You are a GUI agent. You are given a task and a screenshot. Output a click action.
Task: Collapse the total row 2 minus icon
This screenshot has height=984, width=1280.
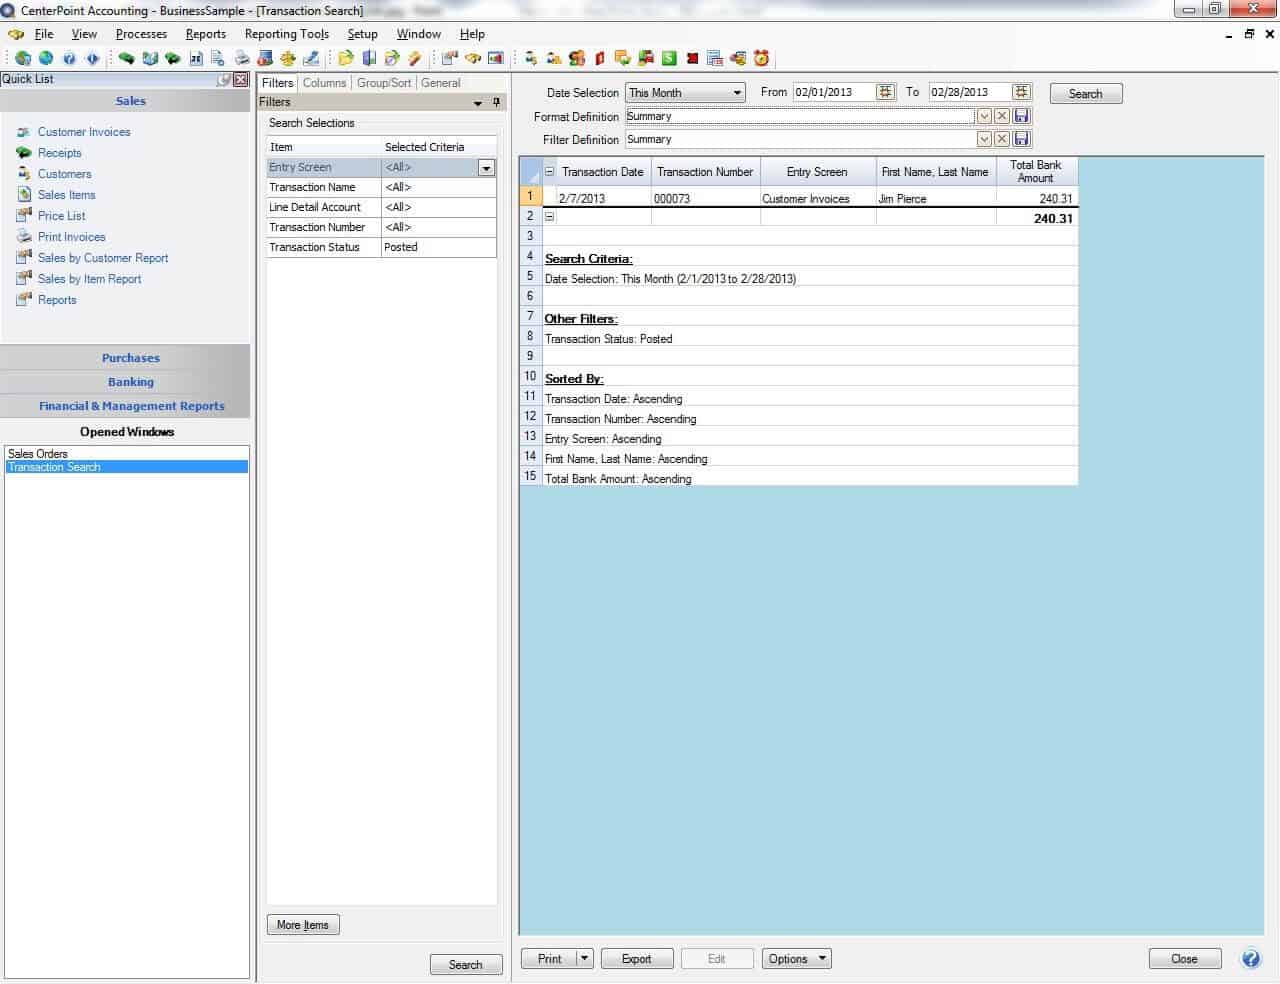(549, 217)
